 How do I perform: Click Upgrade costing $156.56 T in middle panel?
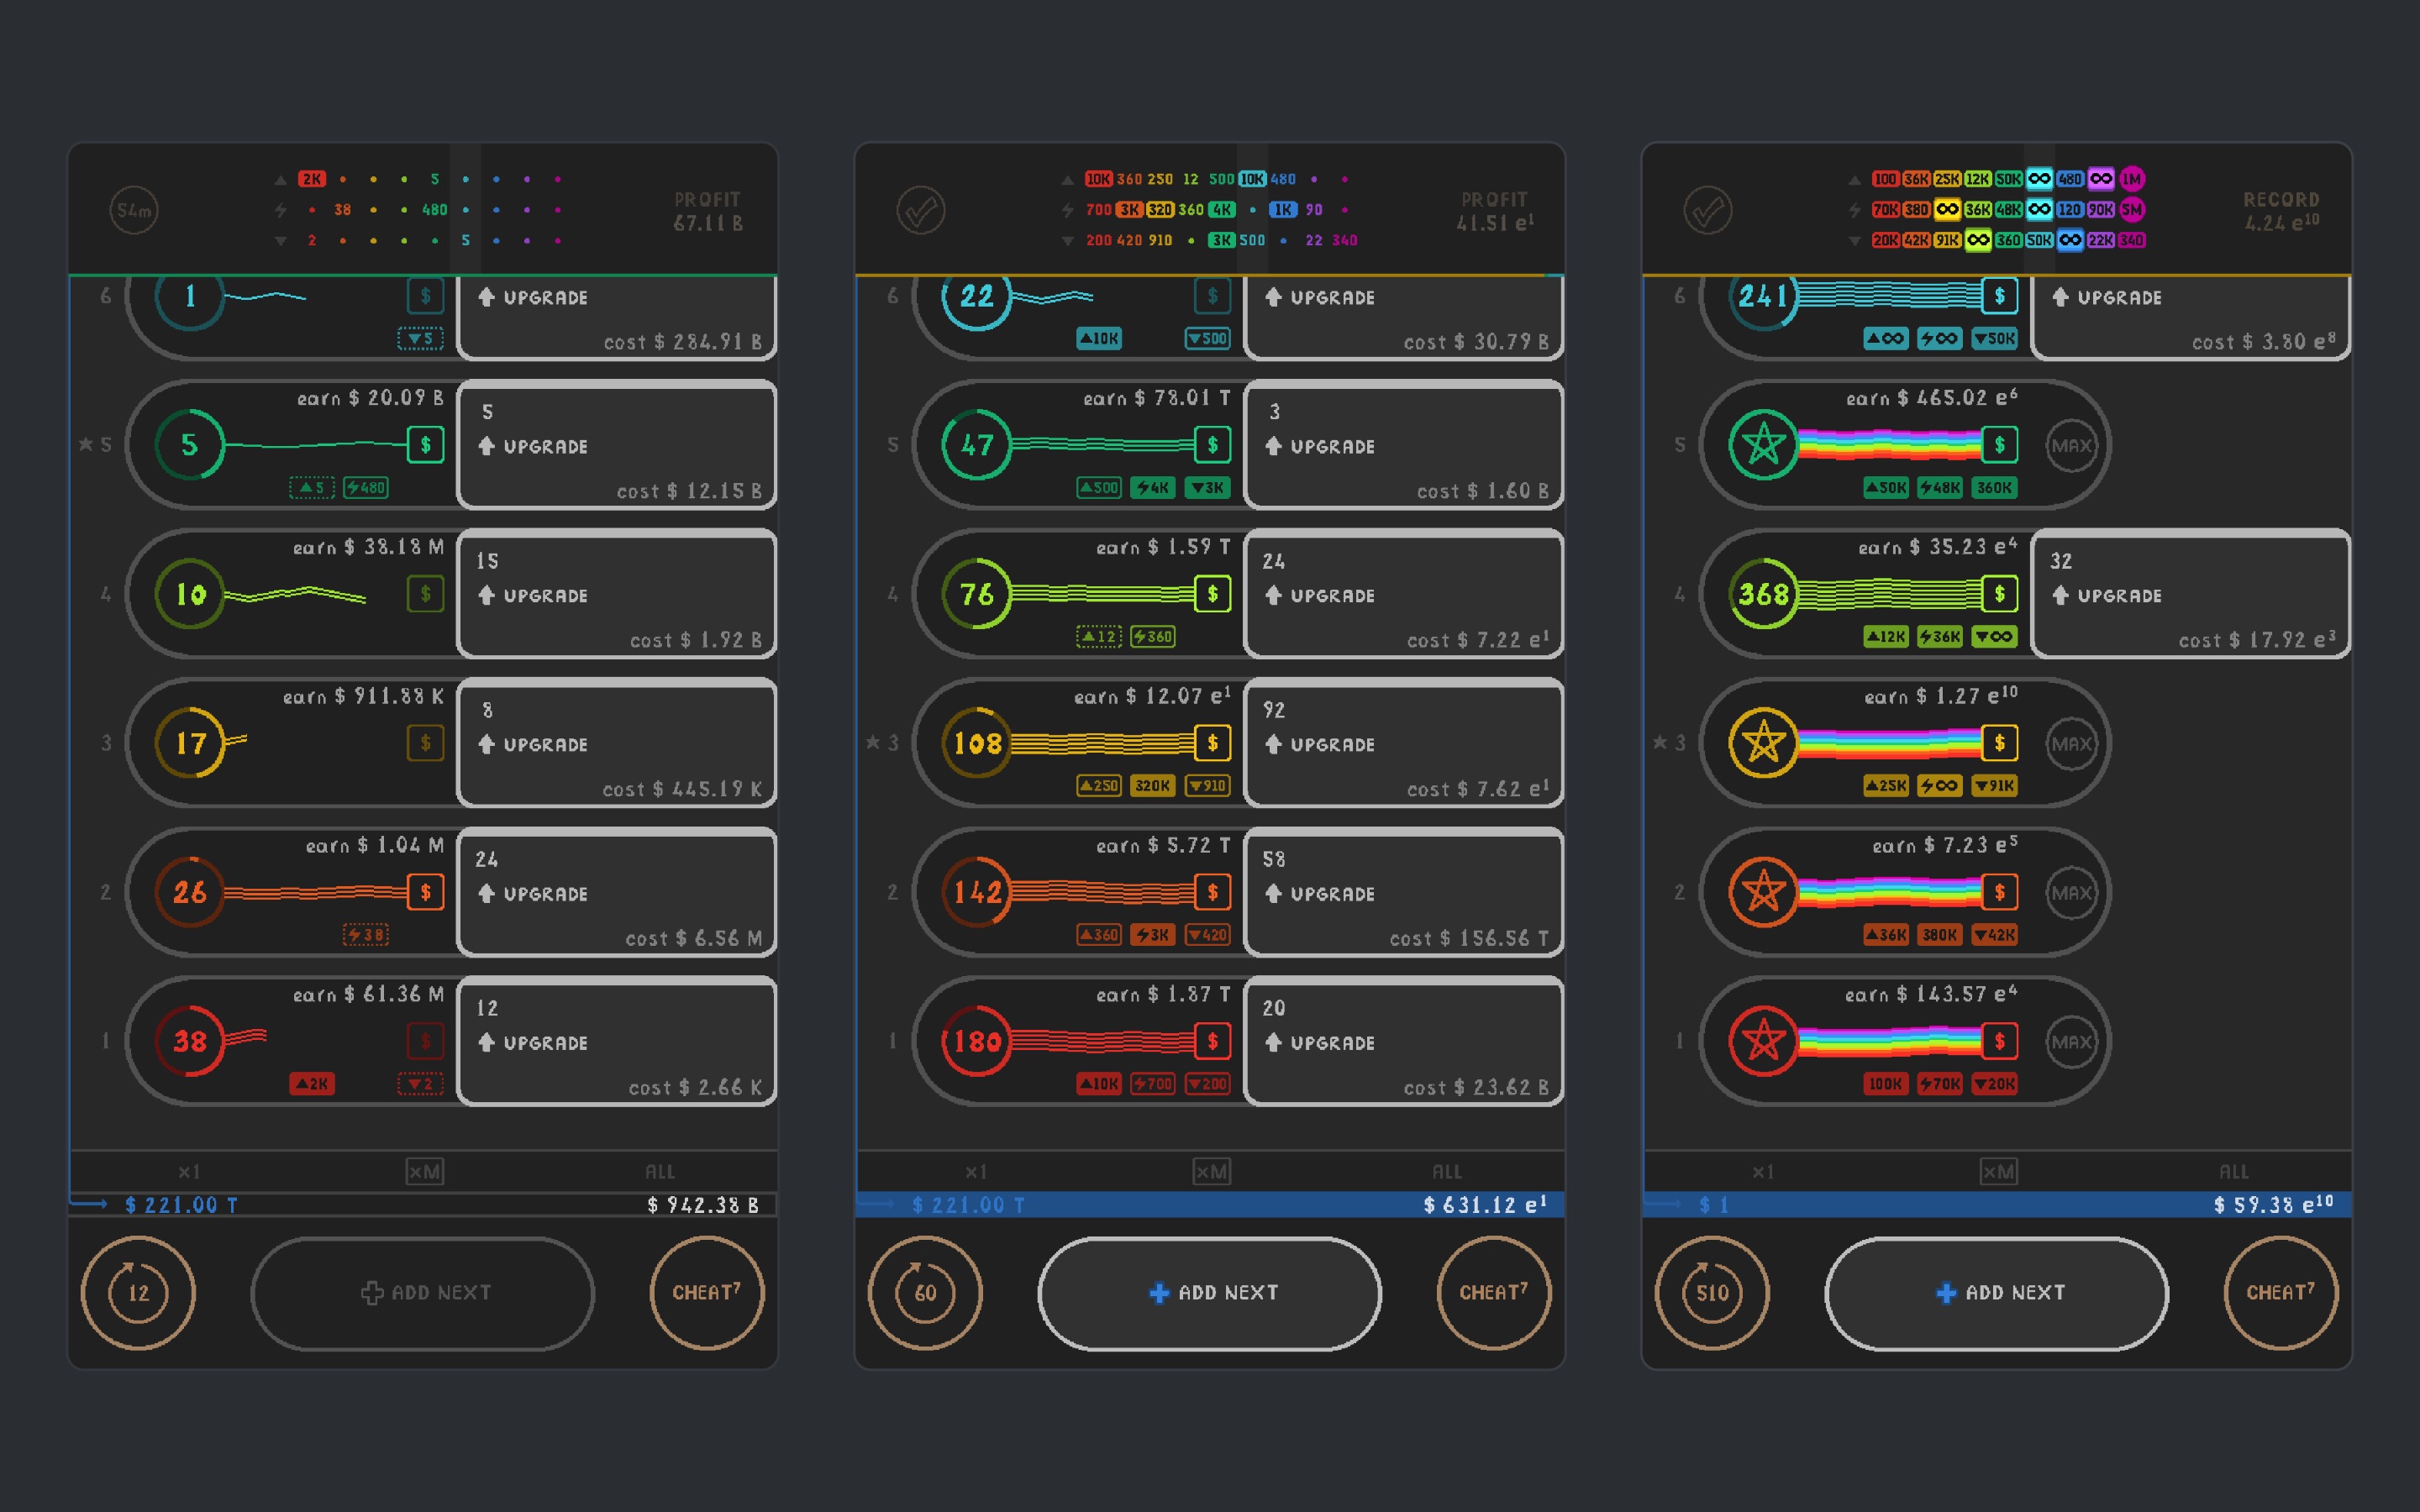pyautogui.click(x=1404, y=892)
